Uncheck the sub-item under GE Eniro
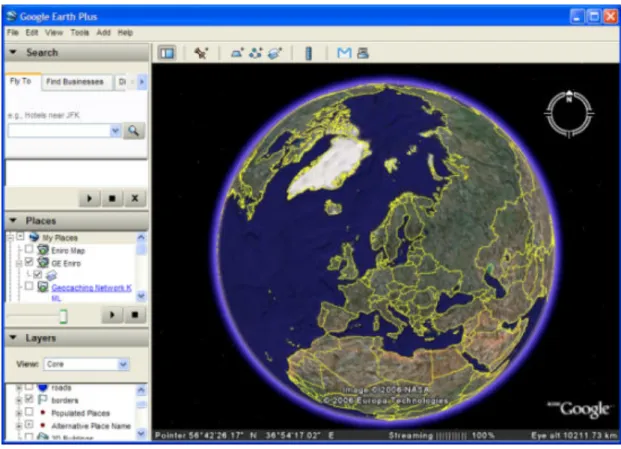The image size is (621, 449). [x=38, y=274]
